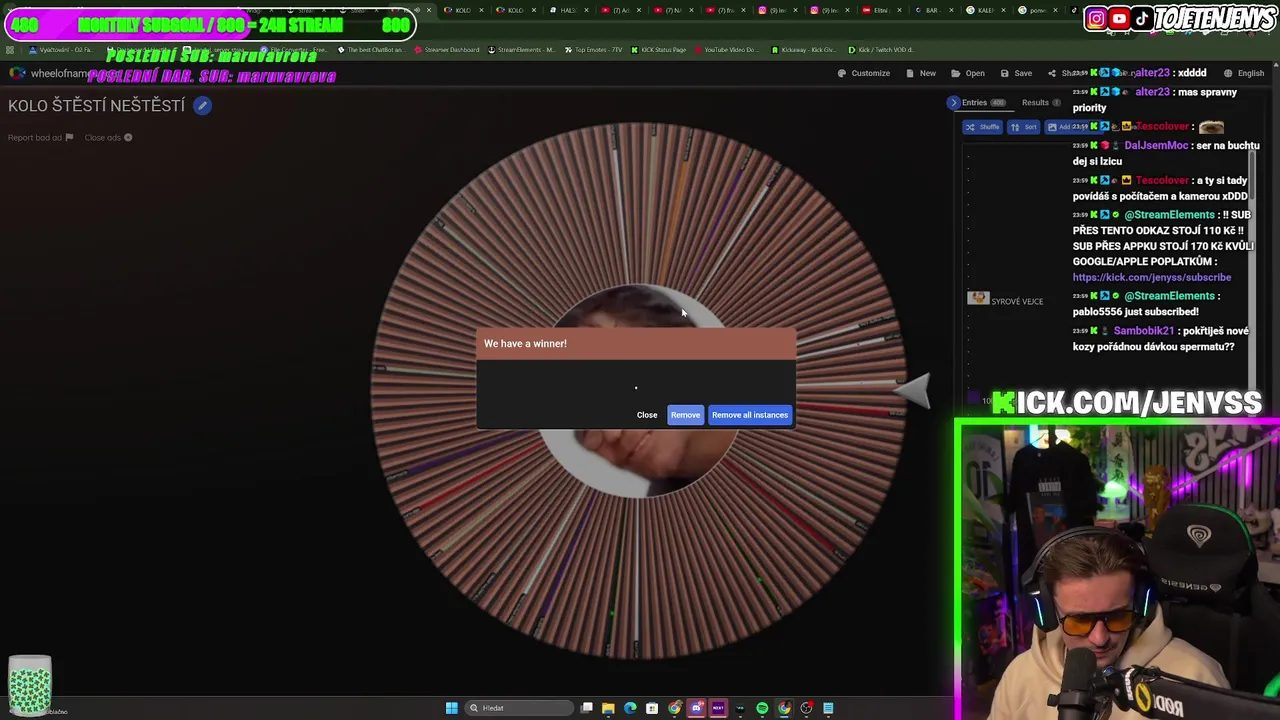Image resolution: width=1280 pixels, height=720 pixels.
Task: Click The best ChatBot bookmark
Action: 371,49
